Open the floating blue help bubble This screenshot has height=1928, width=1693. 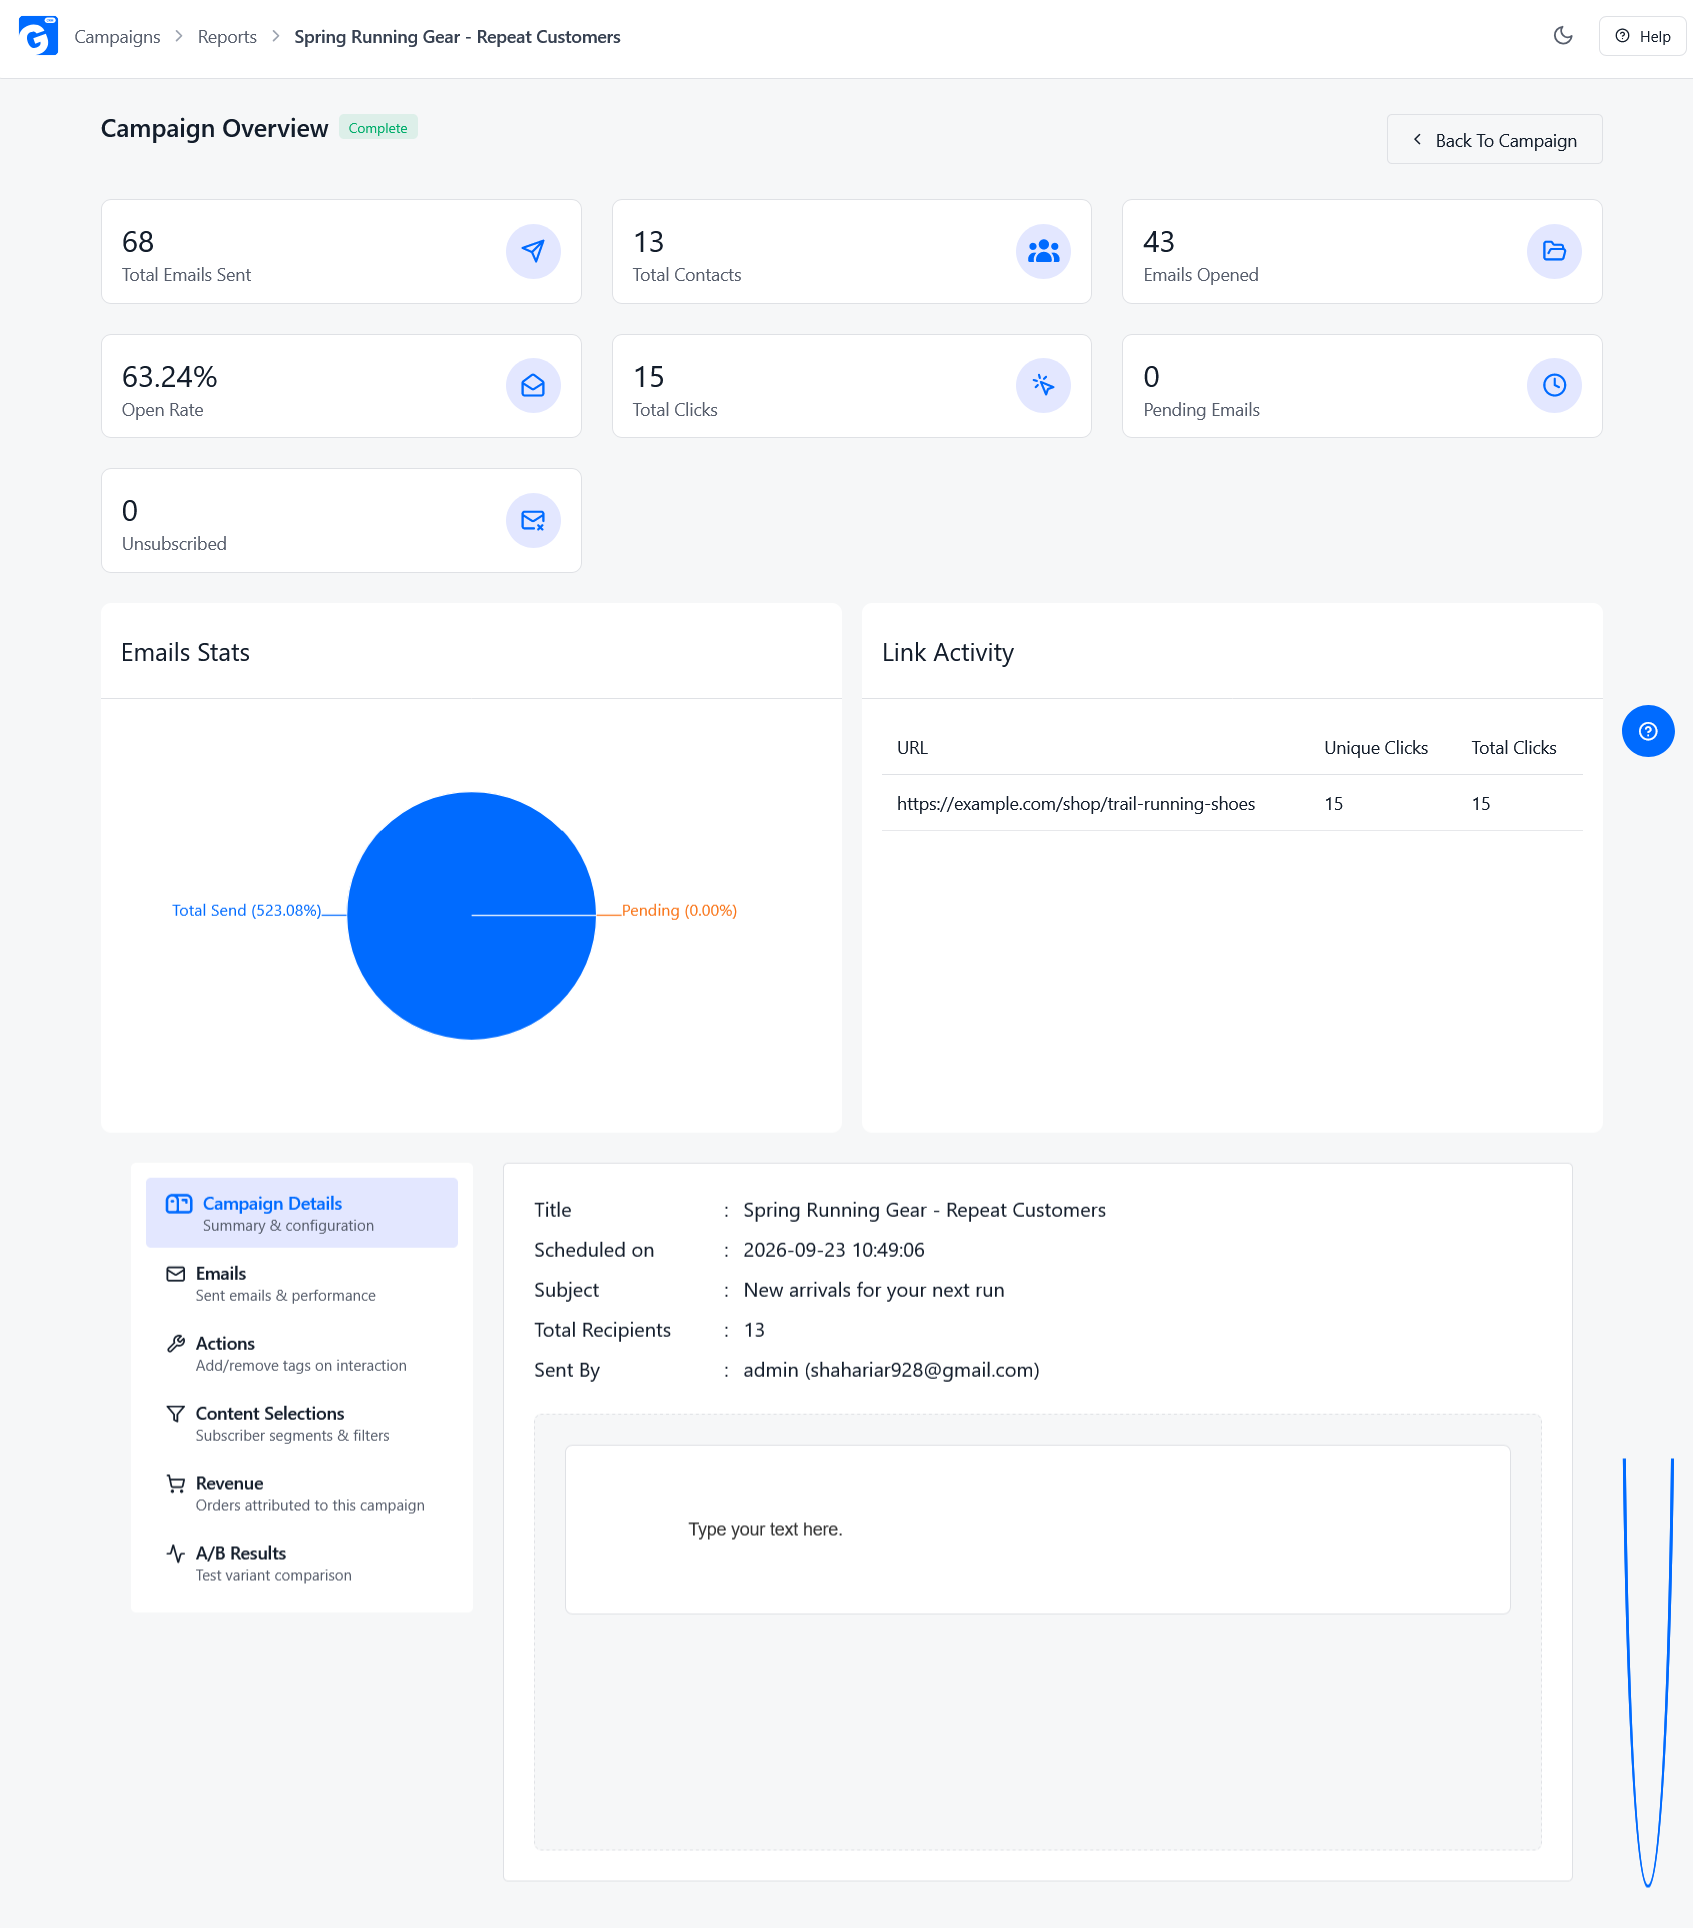click(x=1648, y=731)
